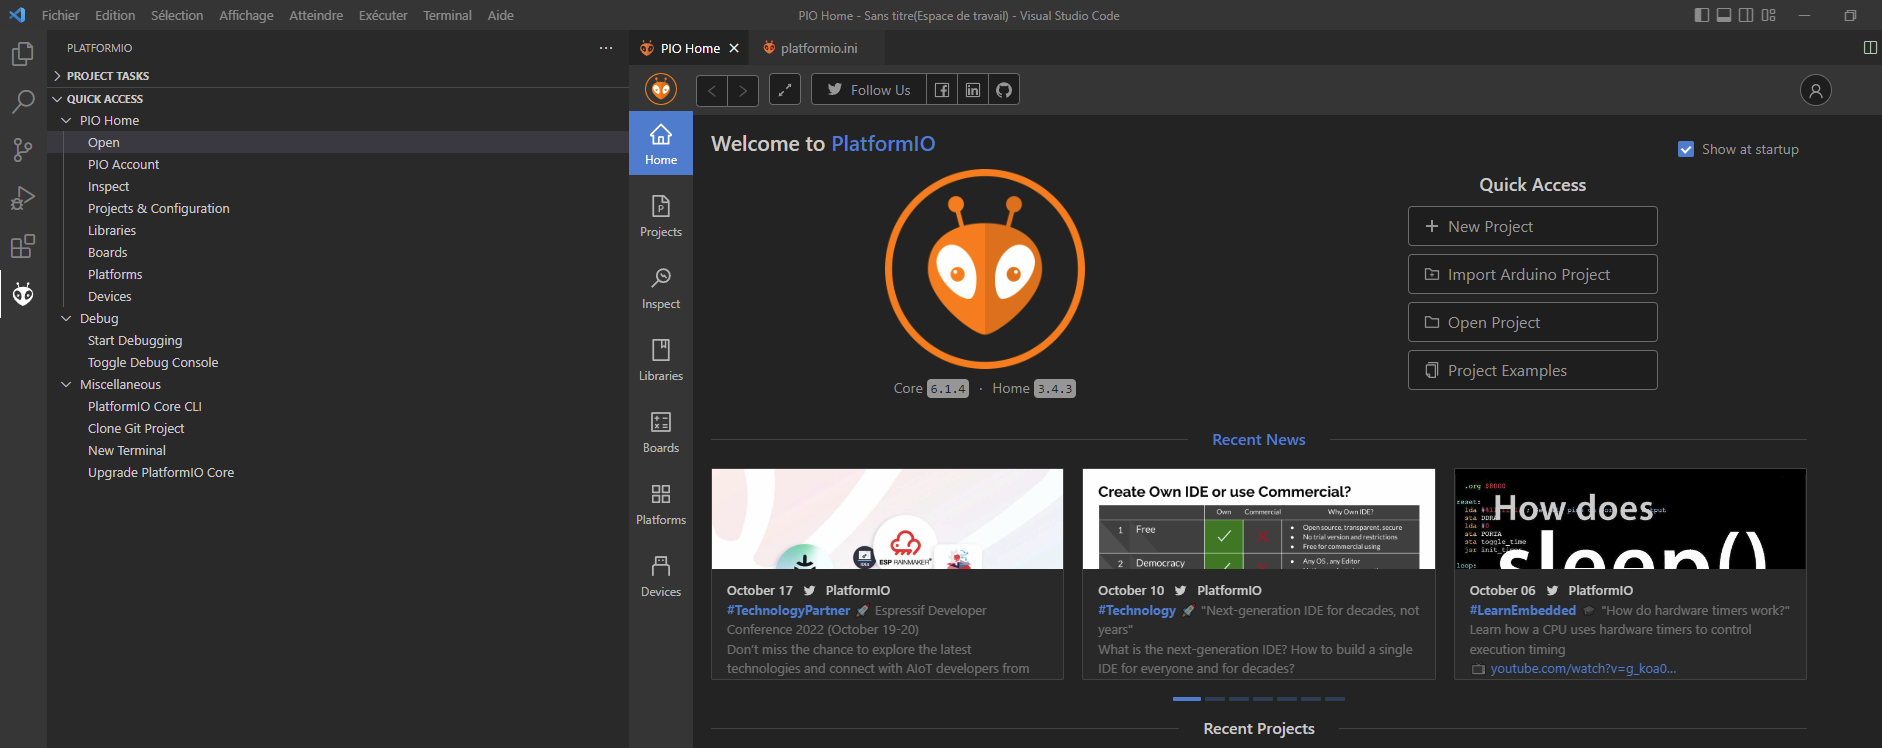Select Toggle Debug Console tree item
Image resolution: width=1882 pixels, height=748 pixels.
[x=152, y=362]
